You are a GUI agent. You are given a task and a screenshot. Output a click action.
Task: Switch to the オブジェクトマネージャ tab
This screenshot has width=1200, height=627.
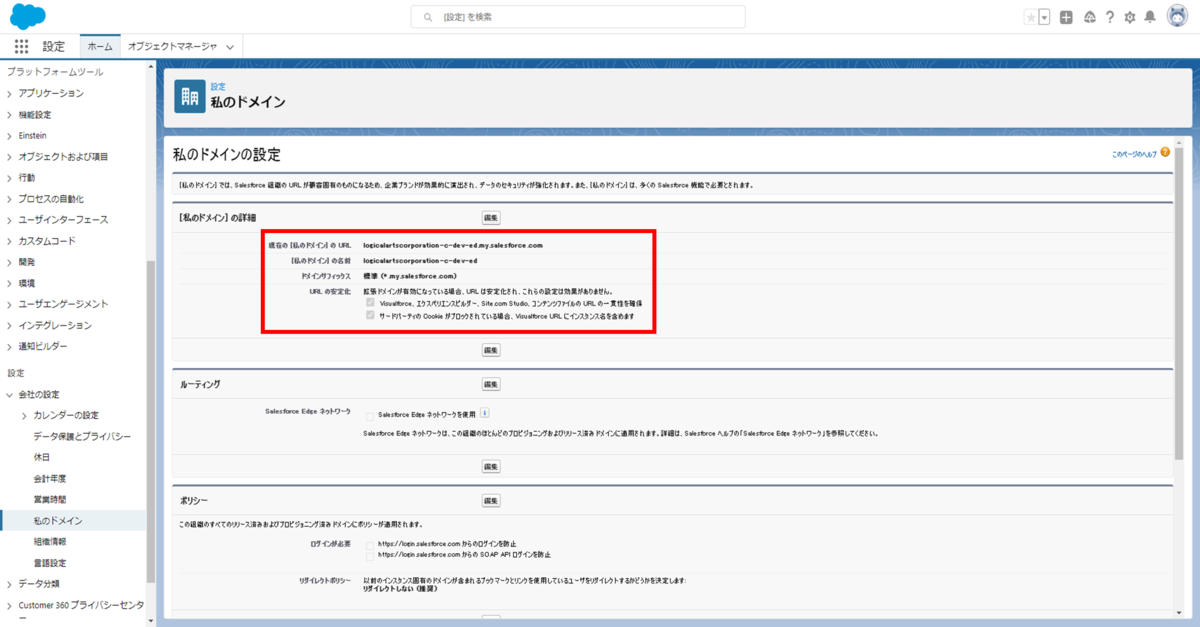click(x=173, y=46)
